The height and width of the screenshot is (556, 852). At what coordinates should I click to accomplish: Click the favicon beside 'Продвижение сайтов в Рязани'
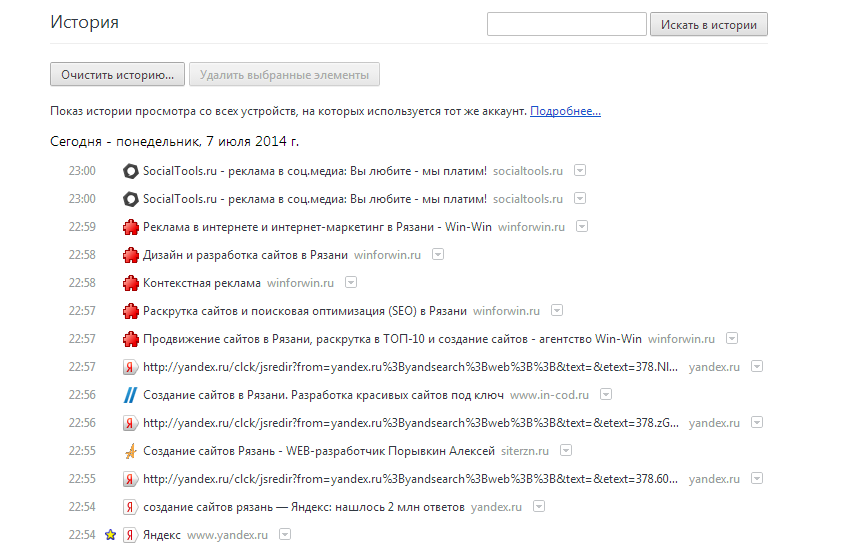coord(130,339)
